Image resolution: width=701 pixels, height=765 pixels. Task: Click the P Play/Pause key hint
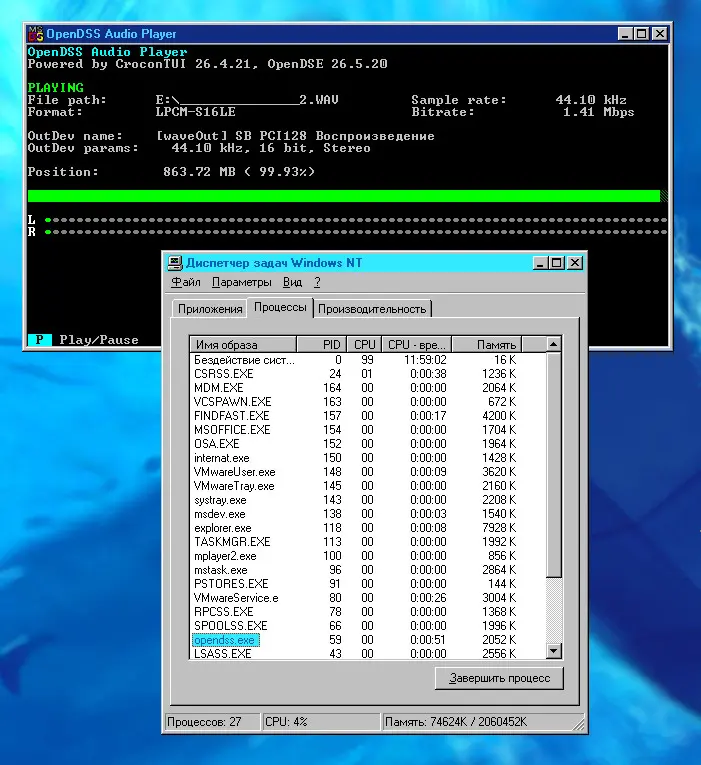coord(83,340)
